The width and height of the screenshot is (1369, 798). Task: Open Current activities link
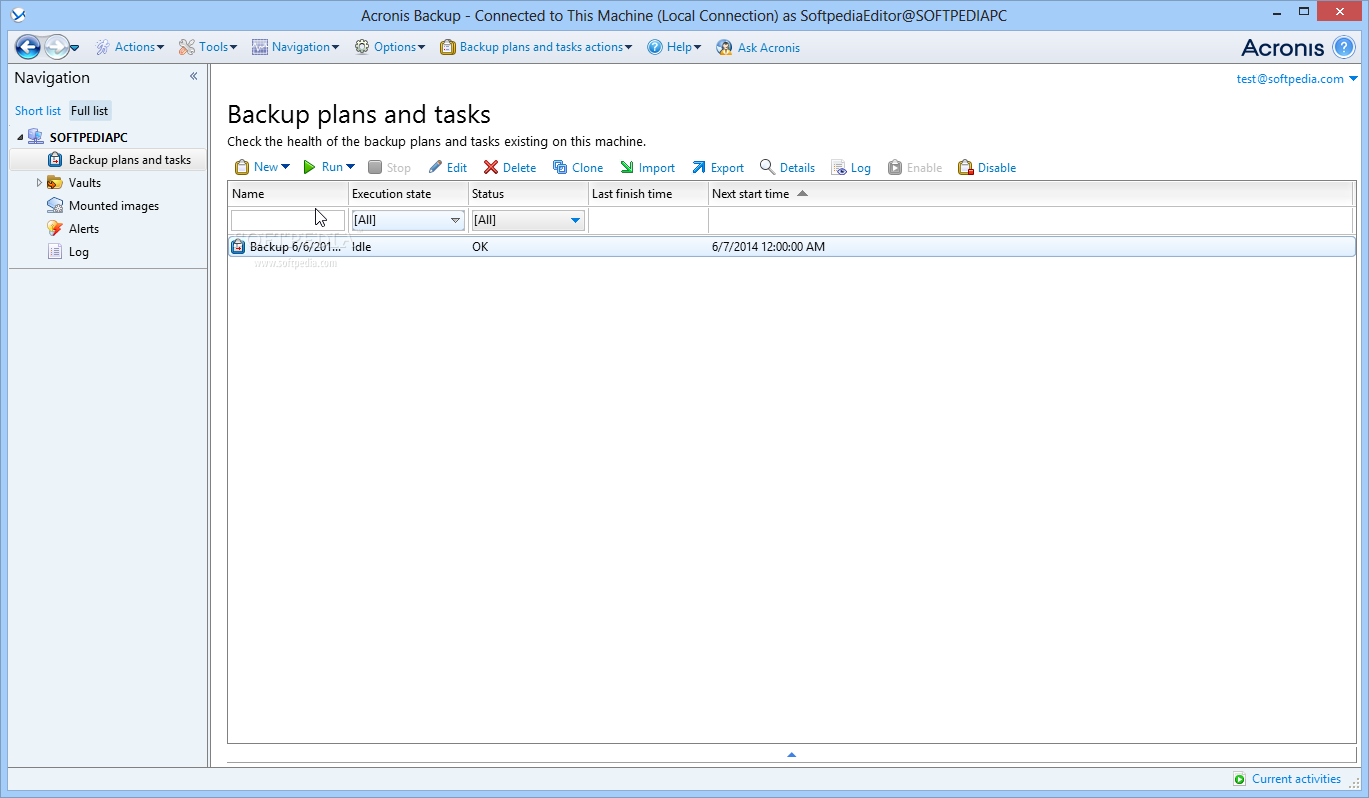1296,779
